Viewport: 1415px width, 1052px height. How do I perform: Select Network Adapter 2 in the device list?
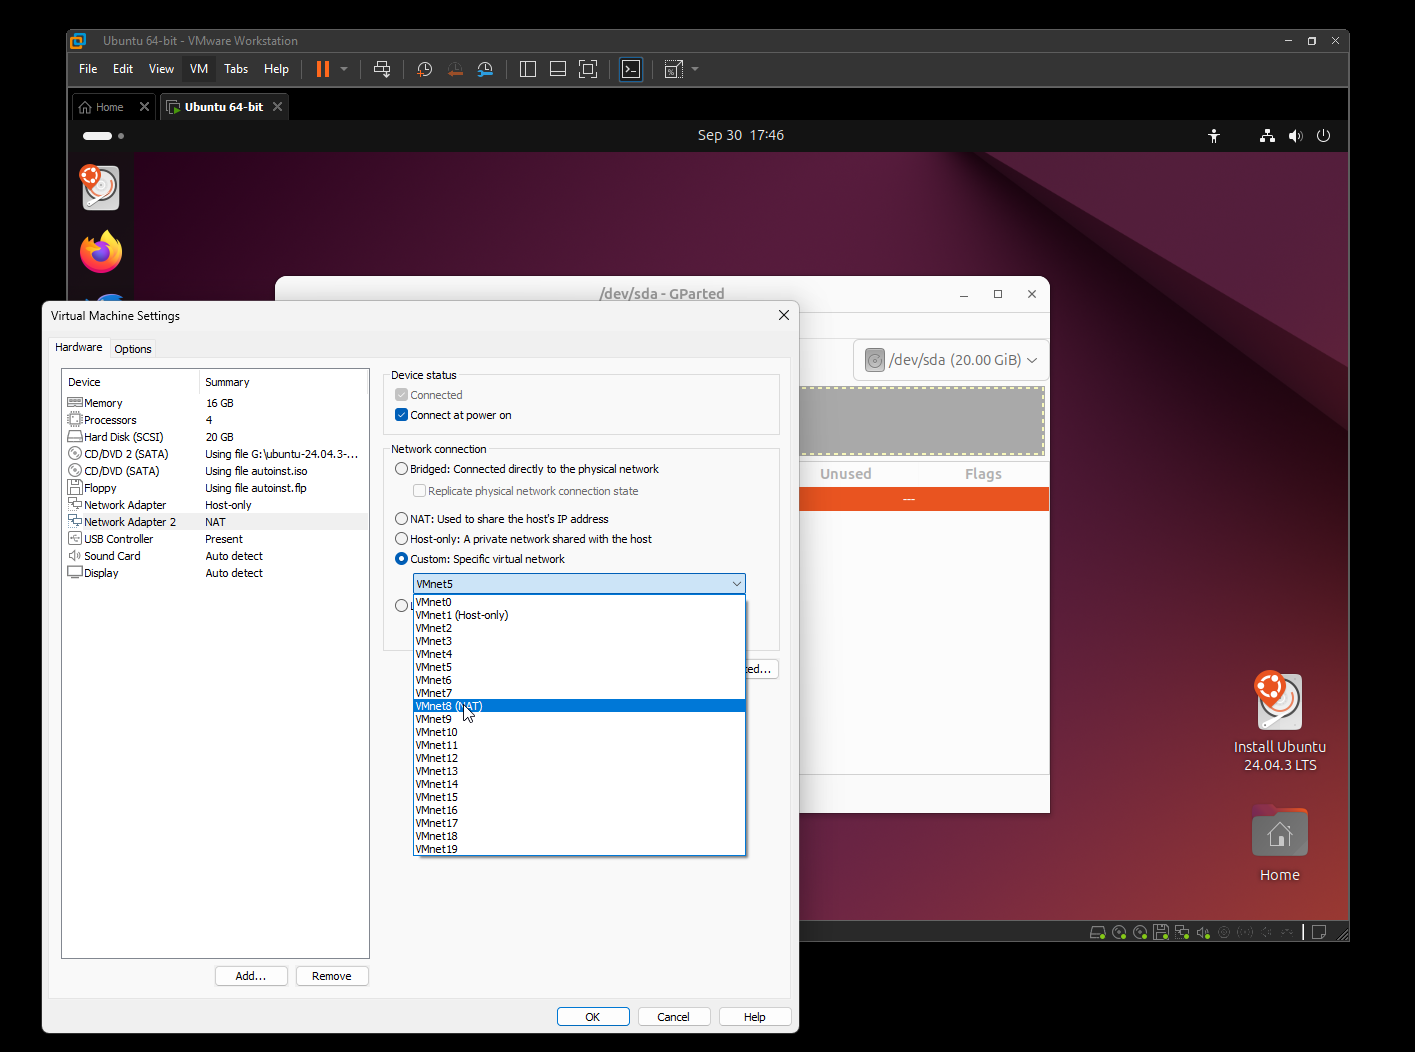215,522
